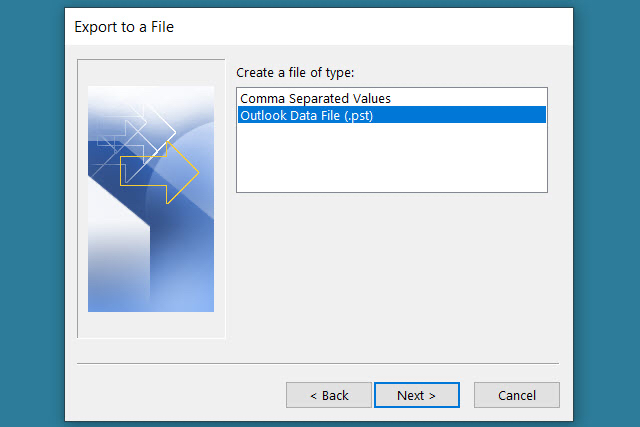Click the horizontal separator line above the buttons
The width and height of the screenshot is (640, 427).
(x=318, y=363)
